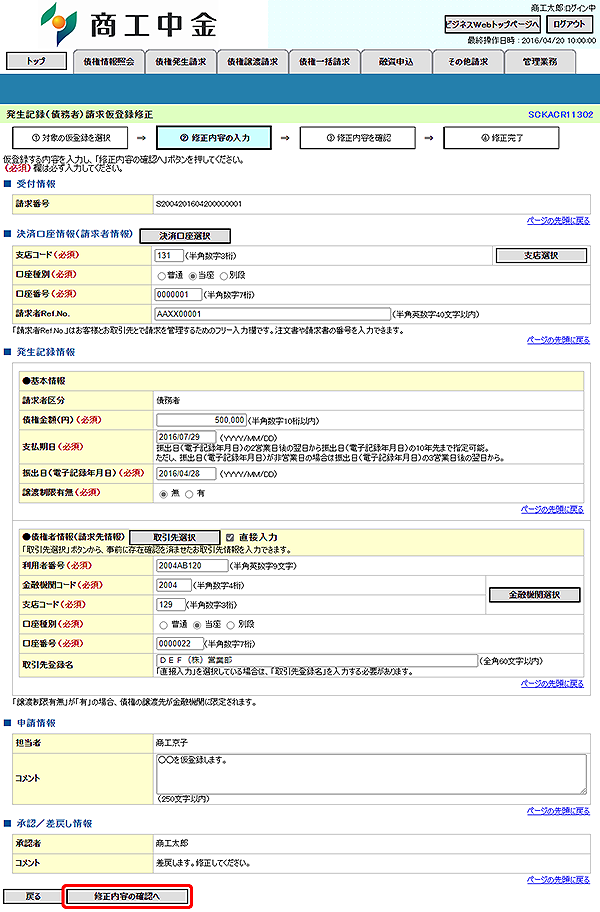Open the 債権発生請求 tab
The width and height of the screenshot is (600, 912).
click(181, 62)
